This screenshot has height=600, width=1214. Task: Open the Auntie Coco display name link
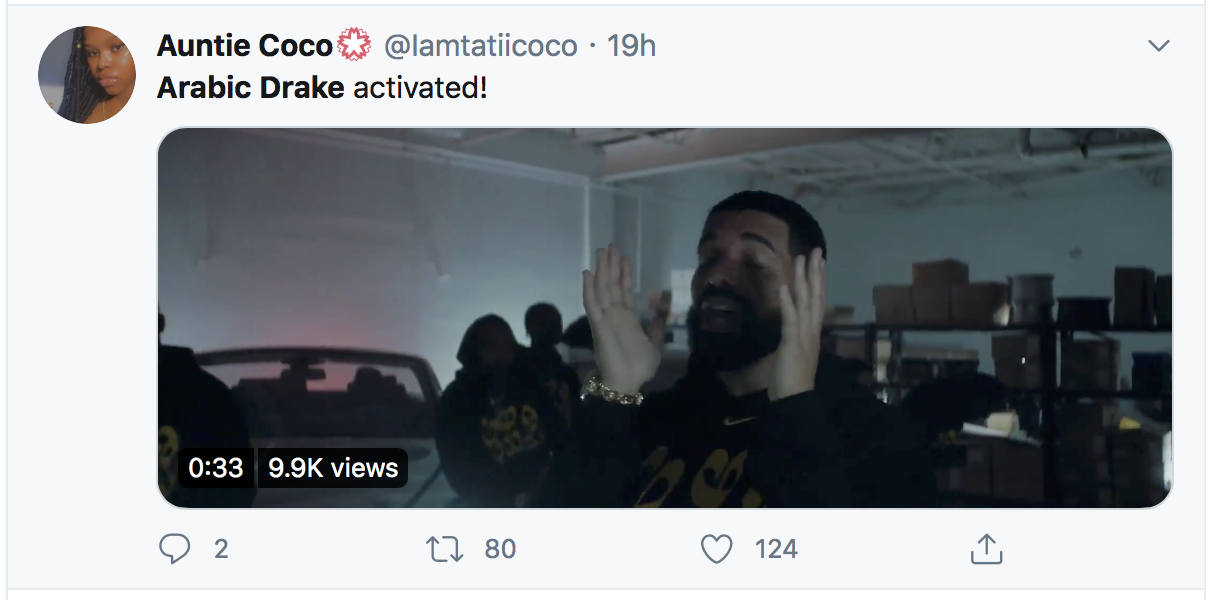(x=245, y=46)
